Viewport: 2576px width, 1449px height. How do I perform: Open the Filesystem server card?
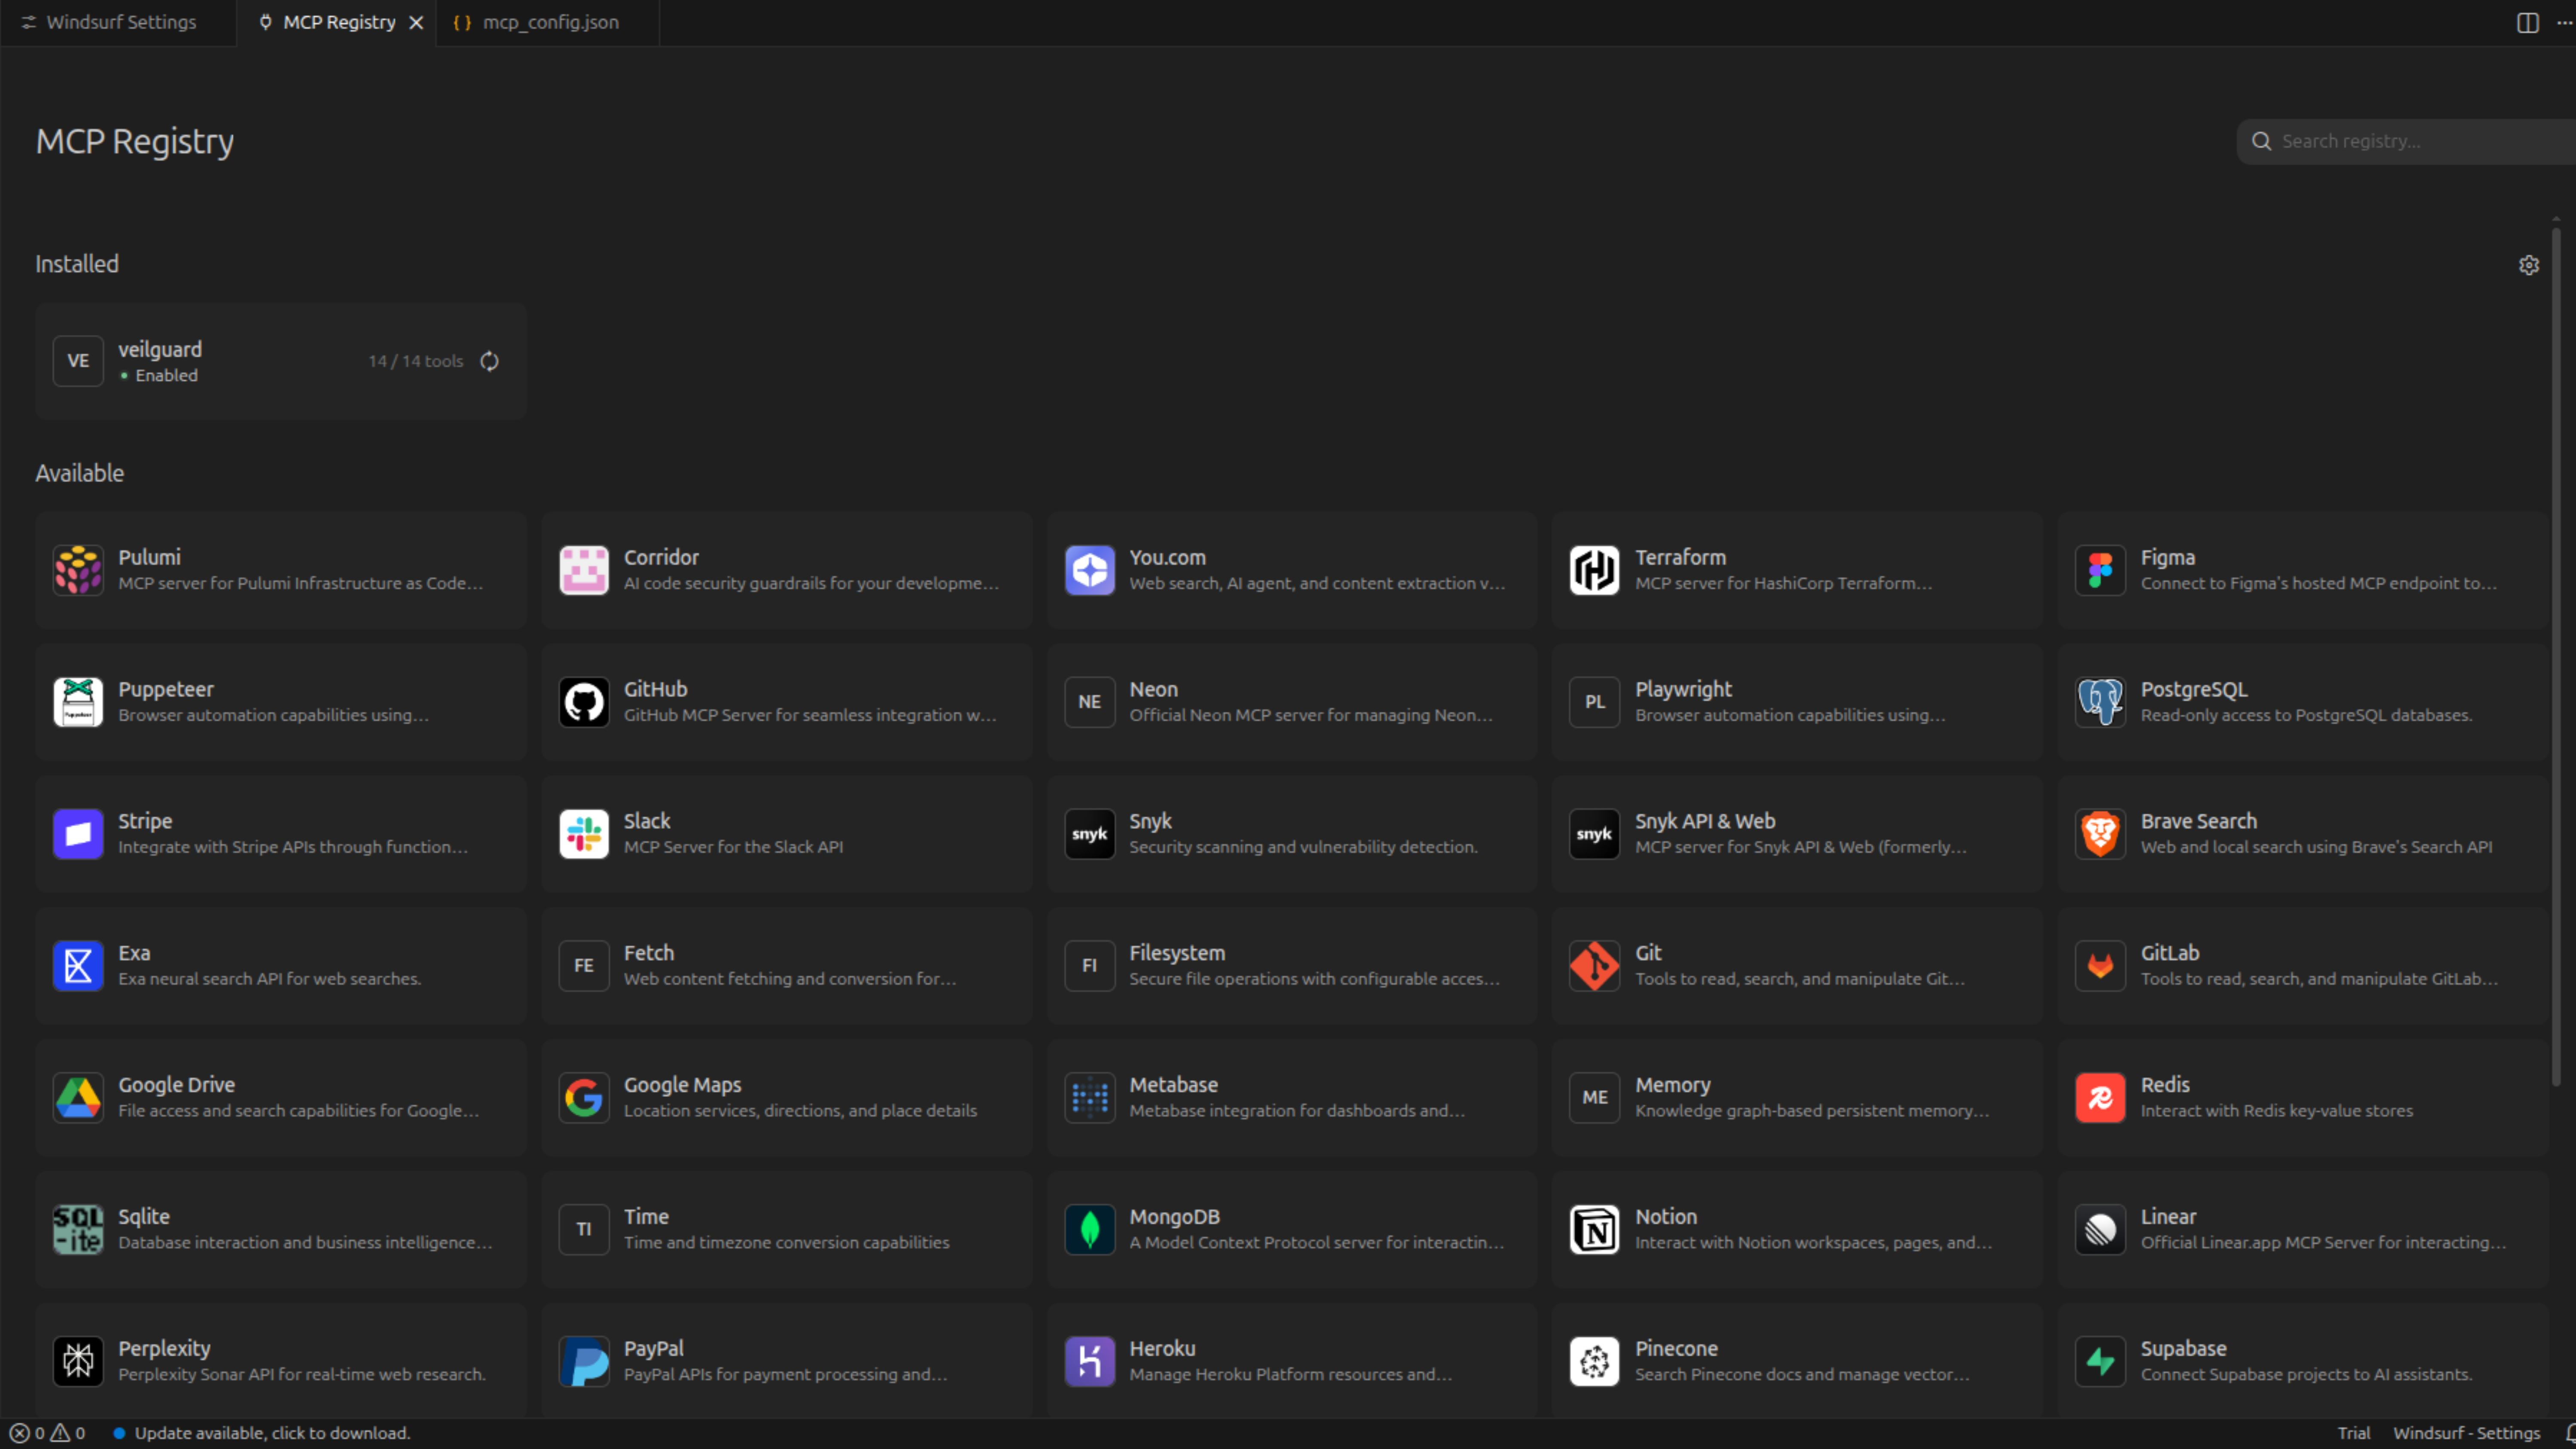tap(1292, 966)
